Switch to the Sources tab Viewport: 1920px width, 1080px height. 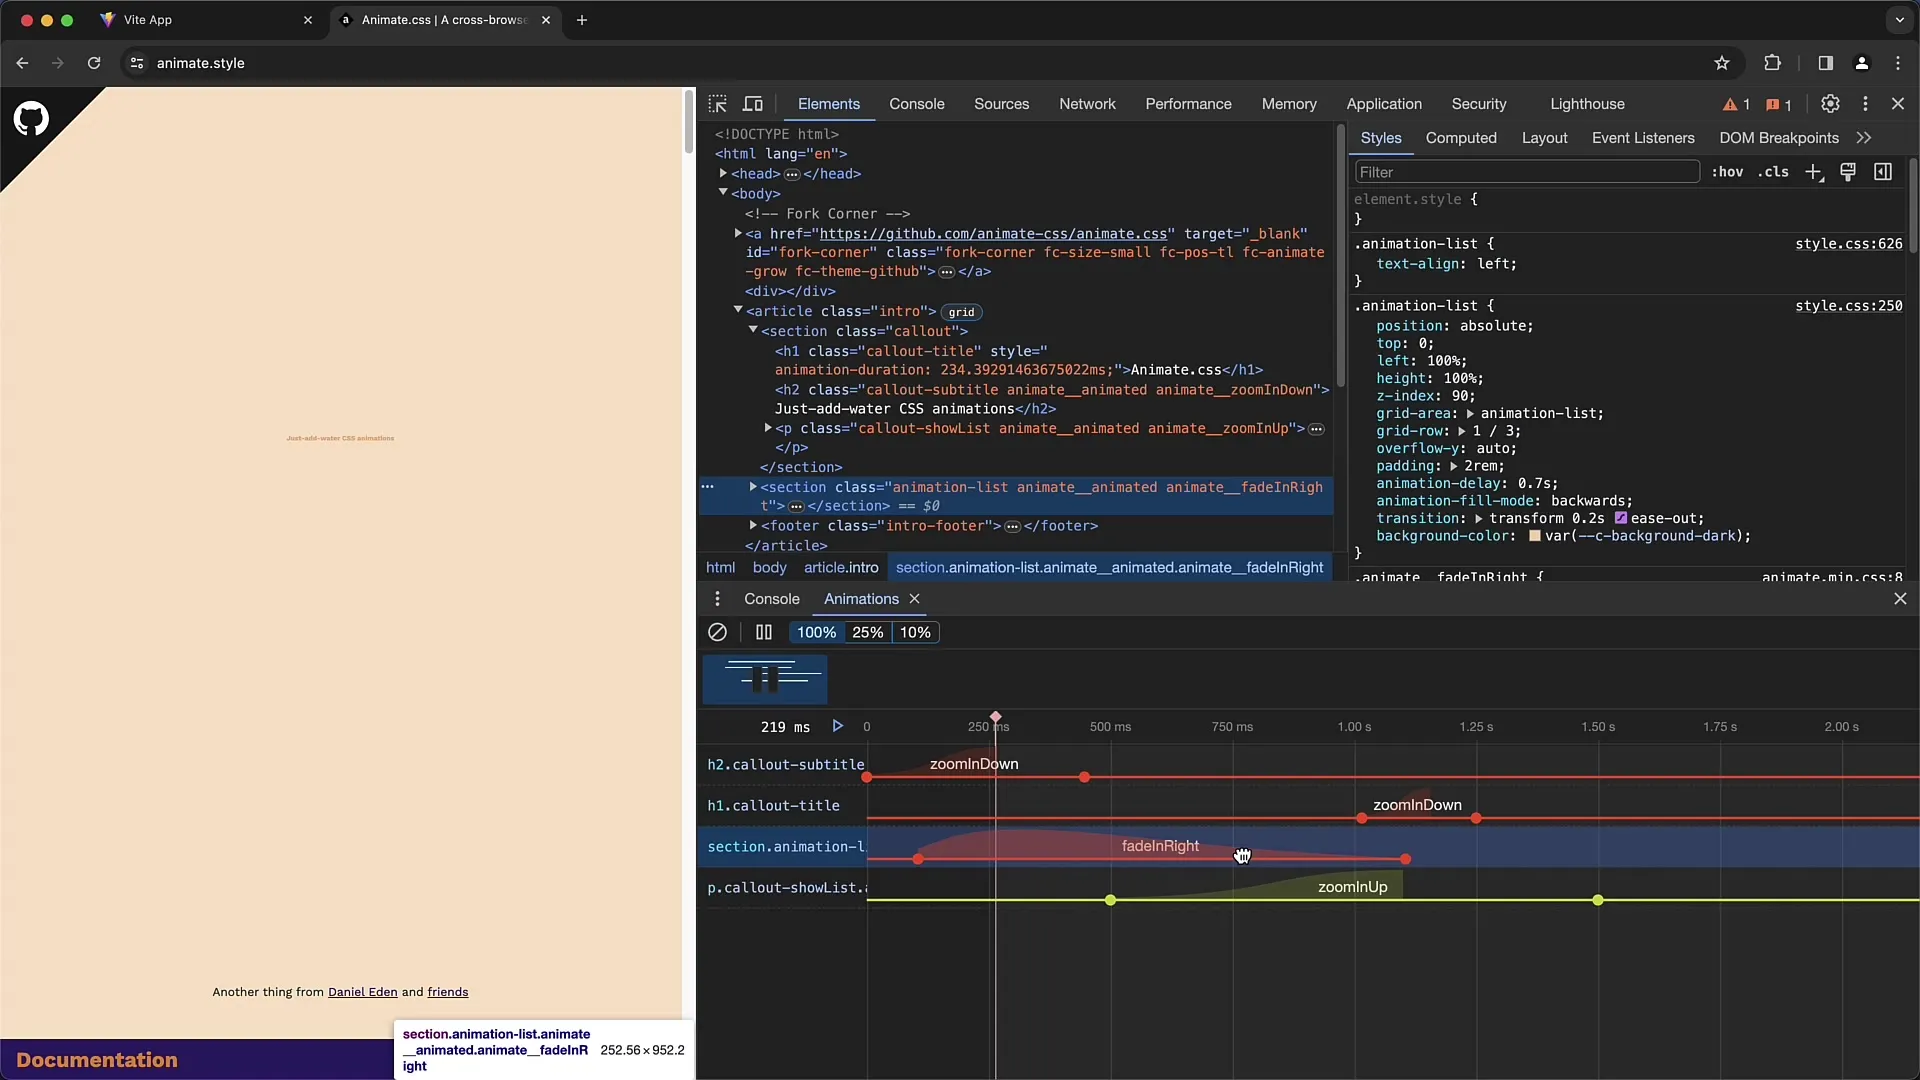(x=1001, y=104)
